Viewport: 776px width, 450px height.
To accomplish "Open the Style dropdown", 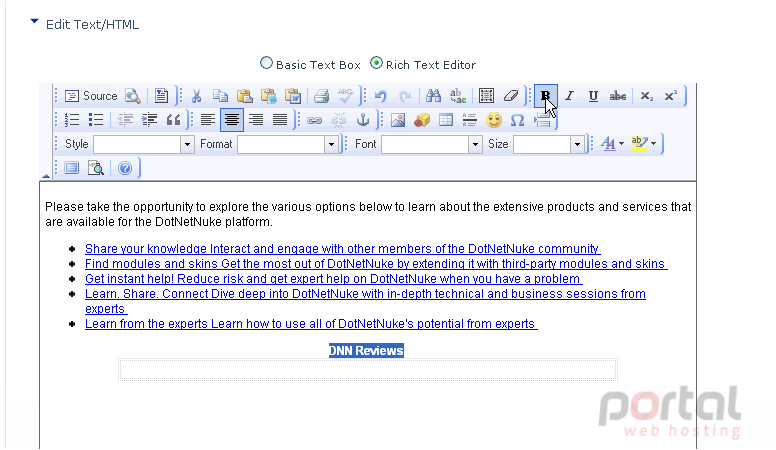I will pyautogui.click(x=144, y=144).
